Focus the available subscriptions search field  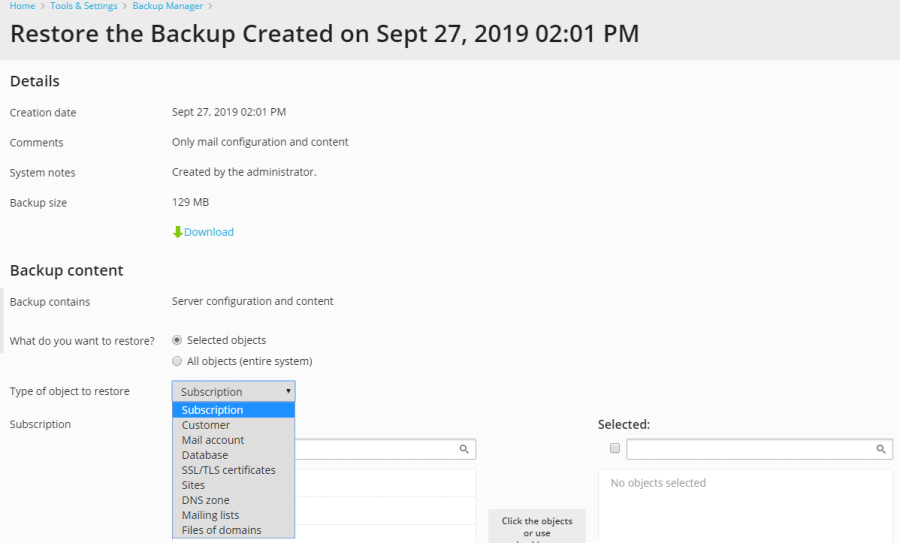coord(385,449)
